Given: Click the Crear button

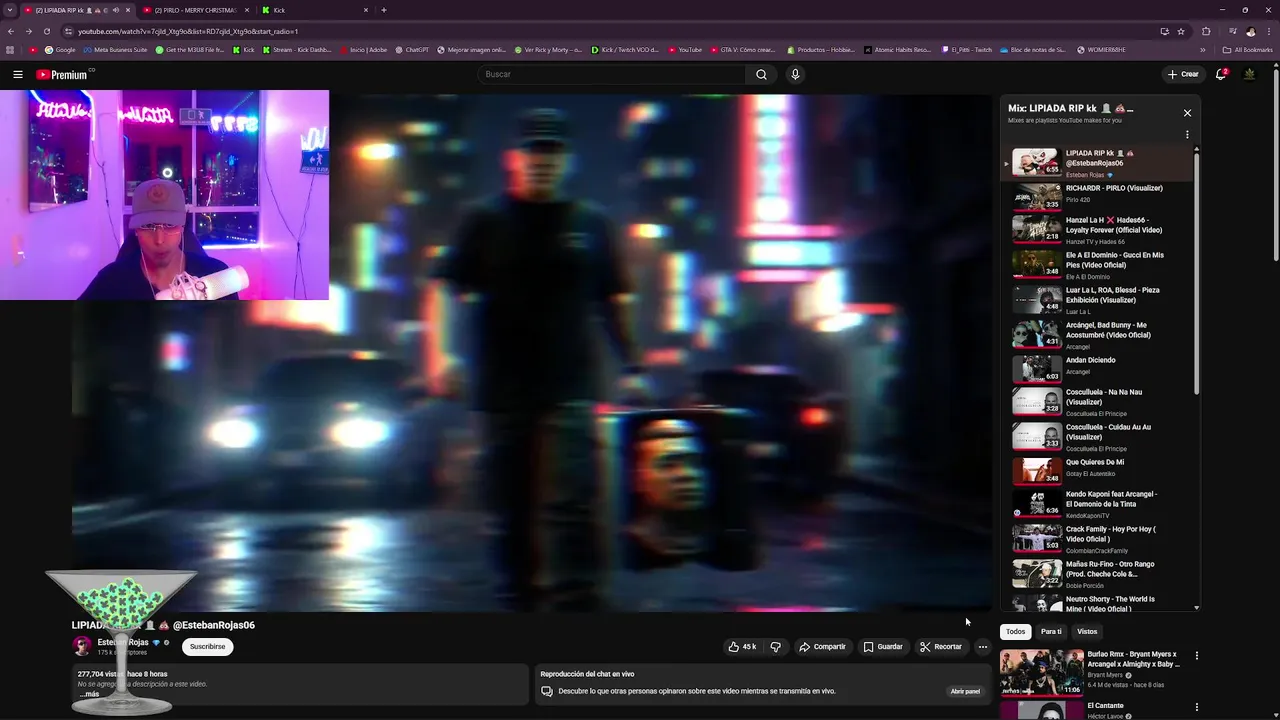Looking at the screenshot, I should [x=1182, y=74].
